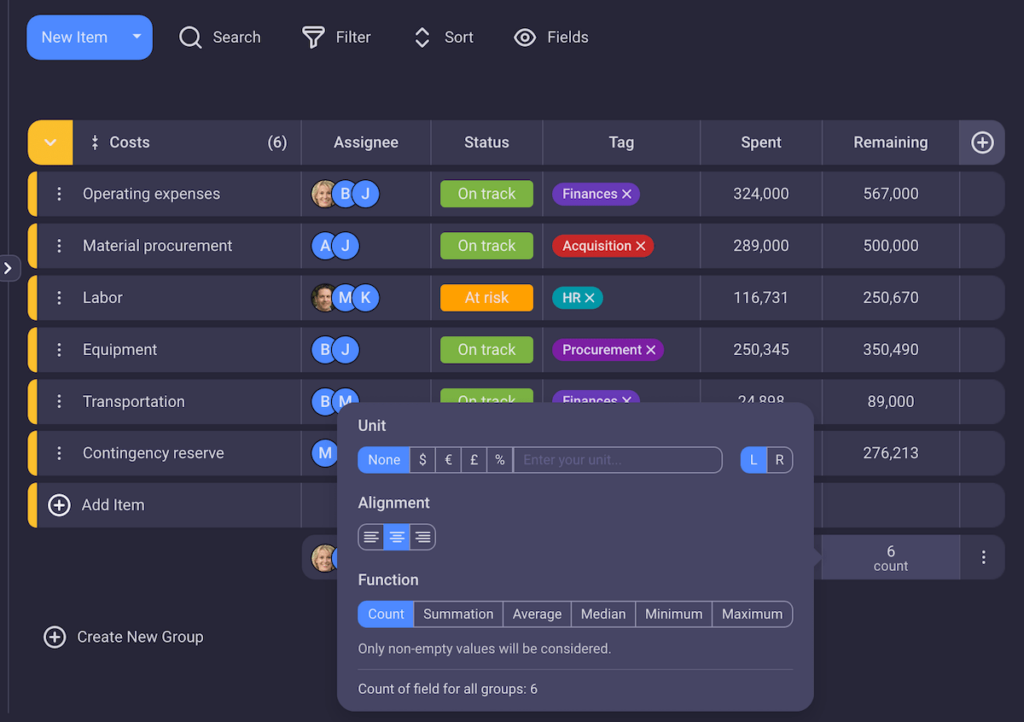This screenshot has width=1024, height=722.
Task: Expand the New Item dropdown arrow
Action: tap(137, 37)
